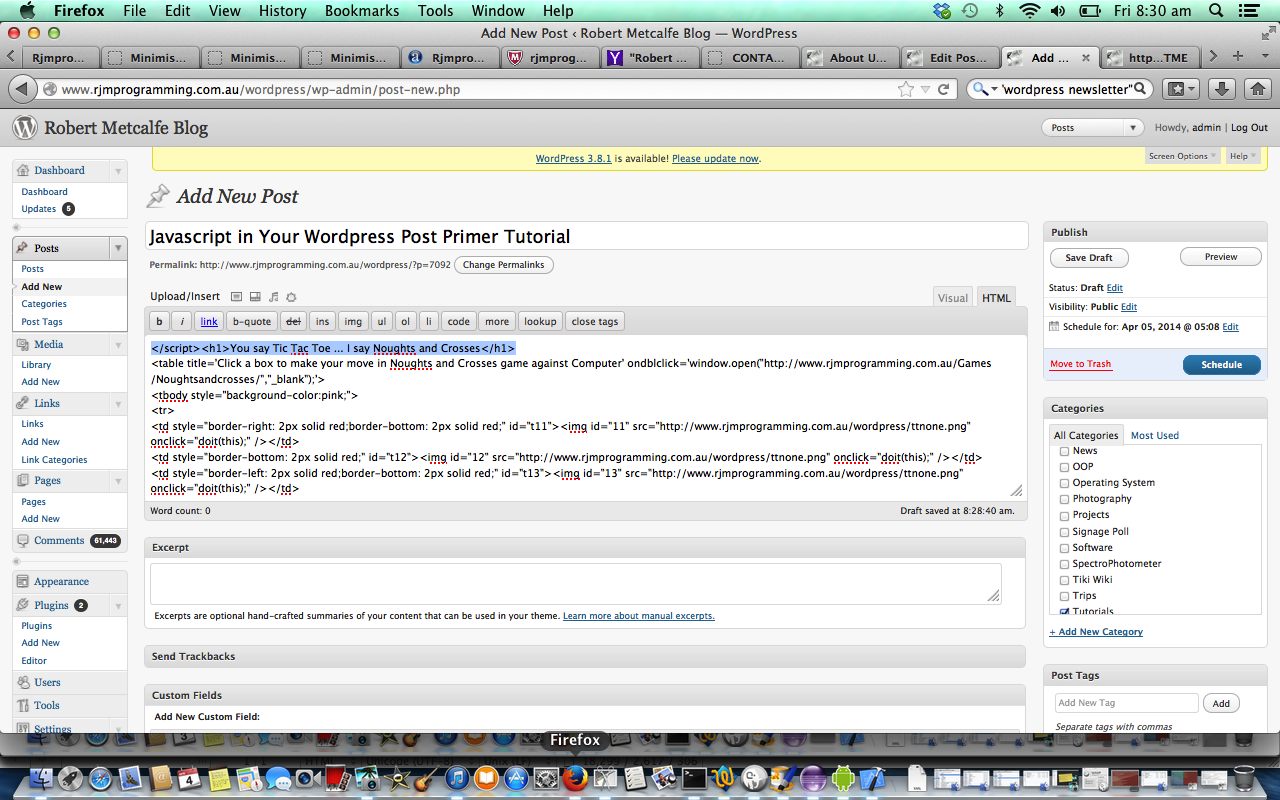Open new browser tab with plus button
Viewport: 1280px width, 800px height.
pyautogui.click(x=1238, y=56)
